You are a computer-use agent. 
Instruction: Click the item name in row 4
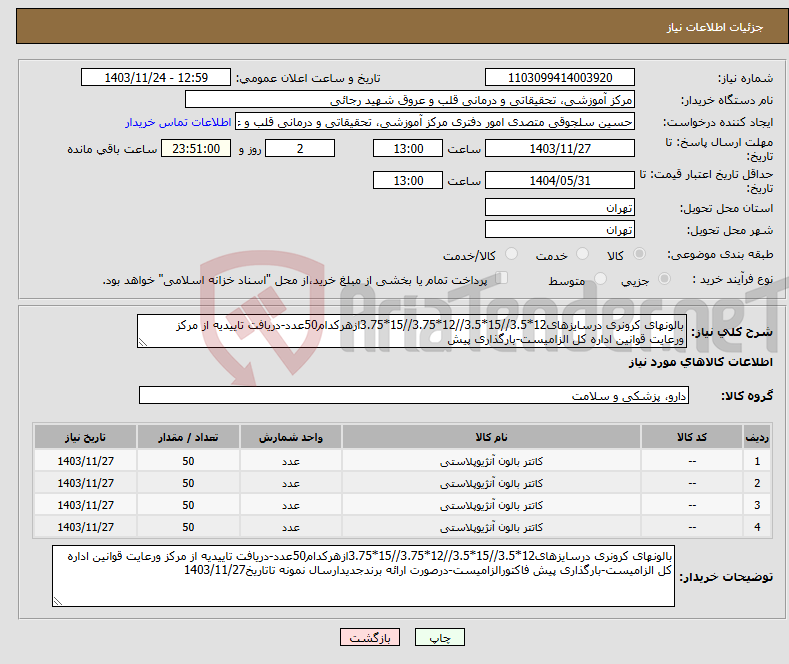click(x=491, y=528)
